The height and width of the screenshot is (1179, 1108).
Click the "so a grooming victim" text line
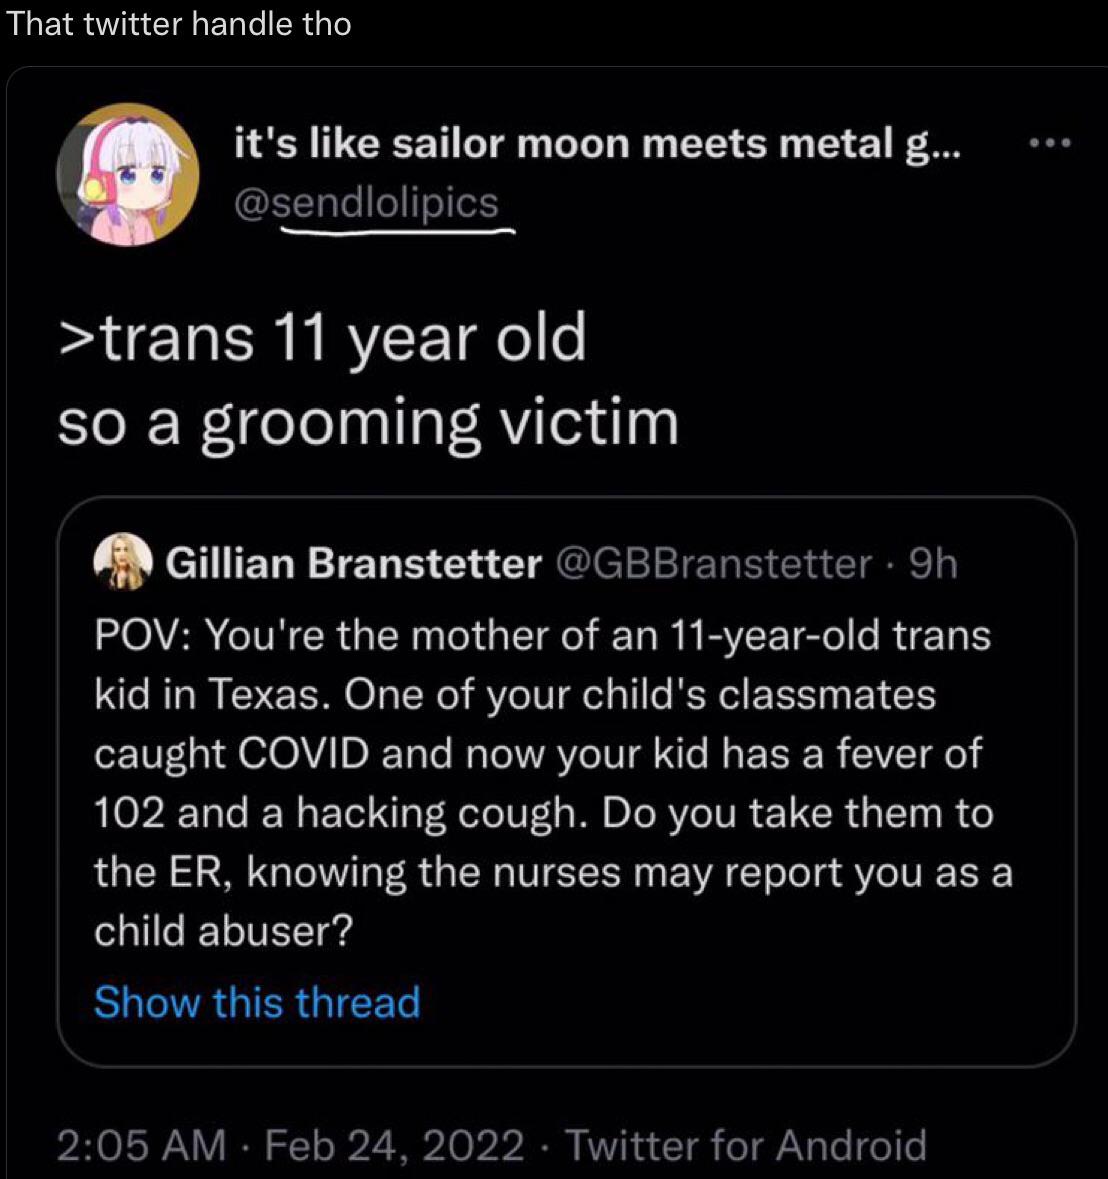click(368, 423)
